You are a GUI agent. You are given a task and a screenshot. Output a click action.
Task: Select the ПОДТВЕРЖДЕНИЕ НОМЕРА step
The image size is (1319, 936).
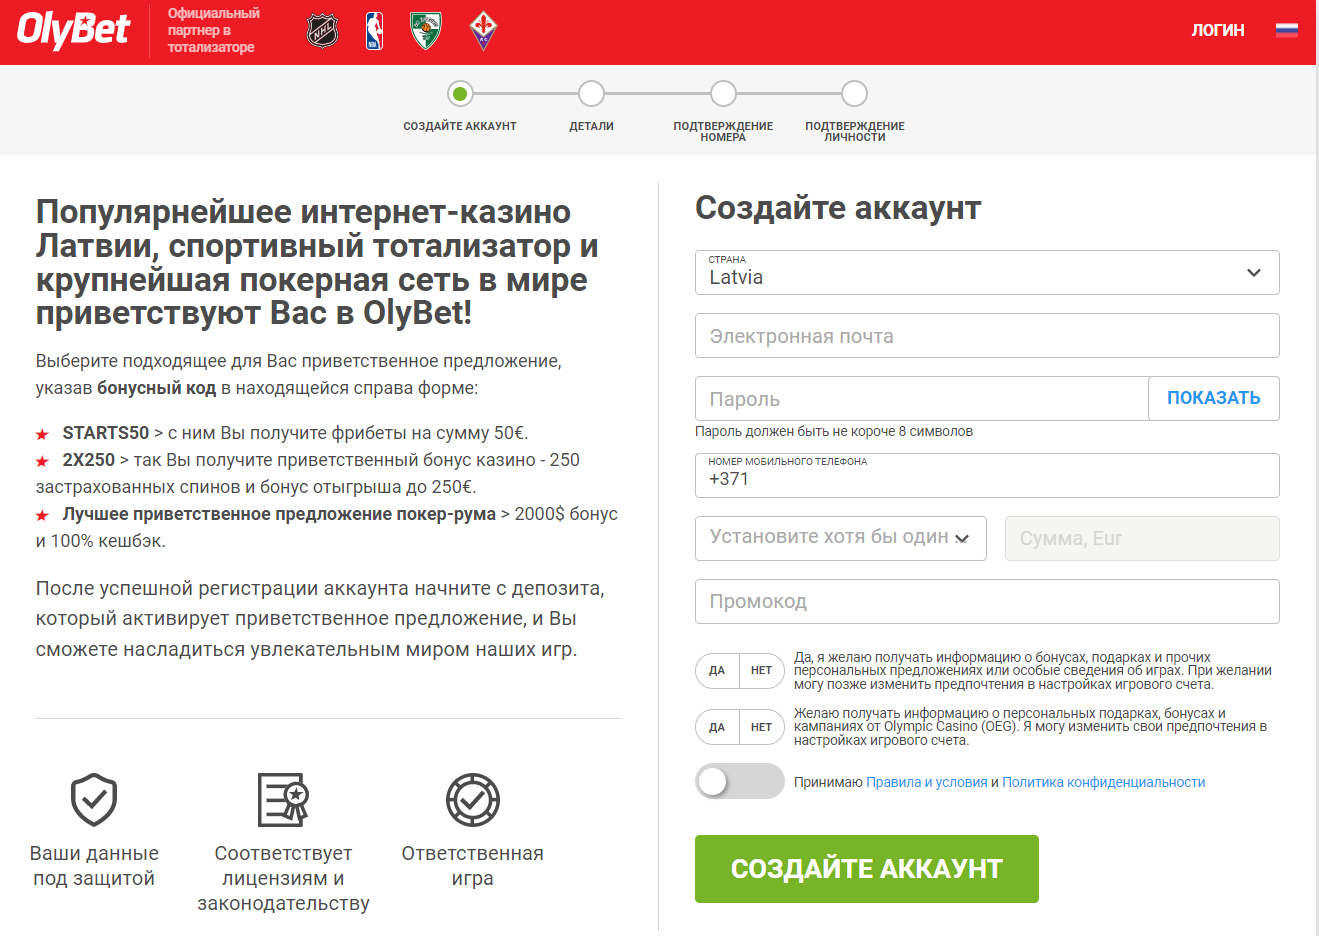[x=723, y=94]
